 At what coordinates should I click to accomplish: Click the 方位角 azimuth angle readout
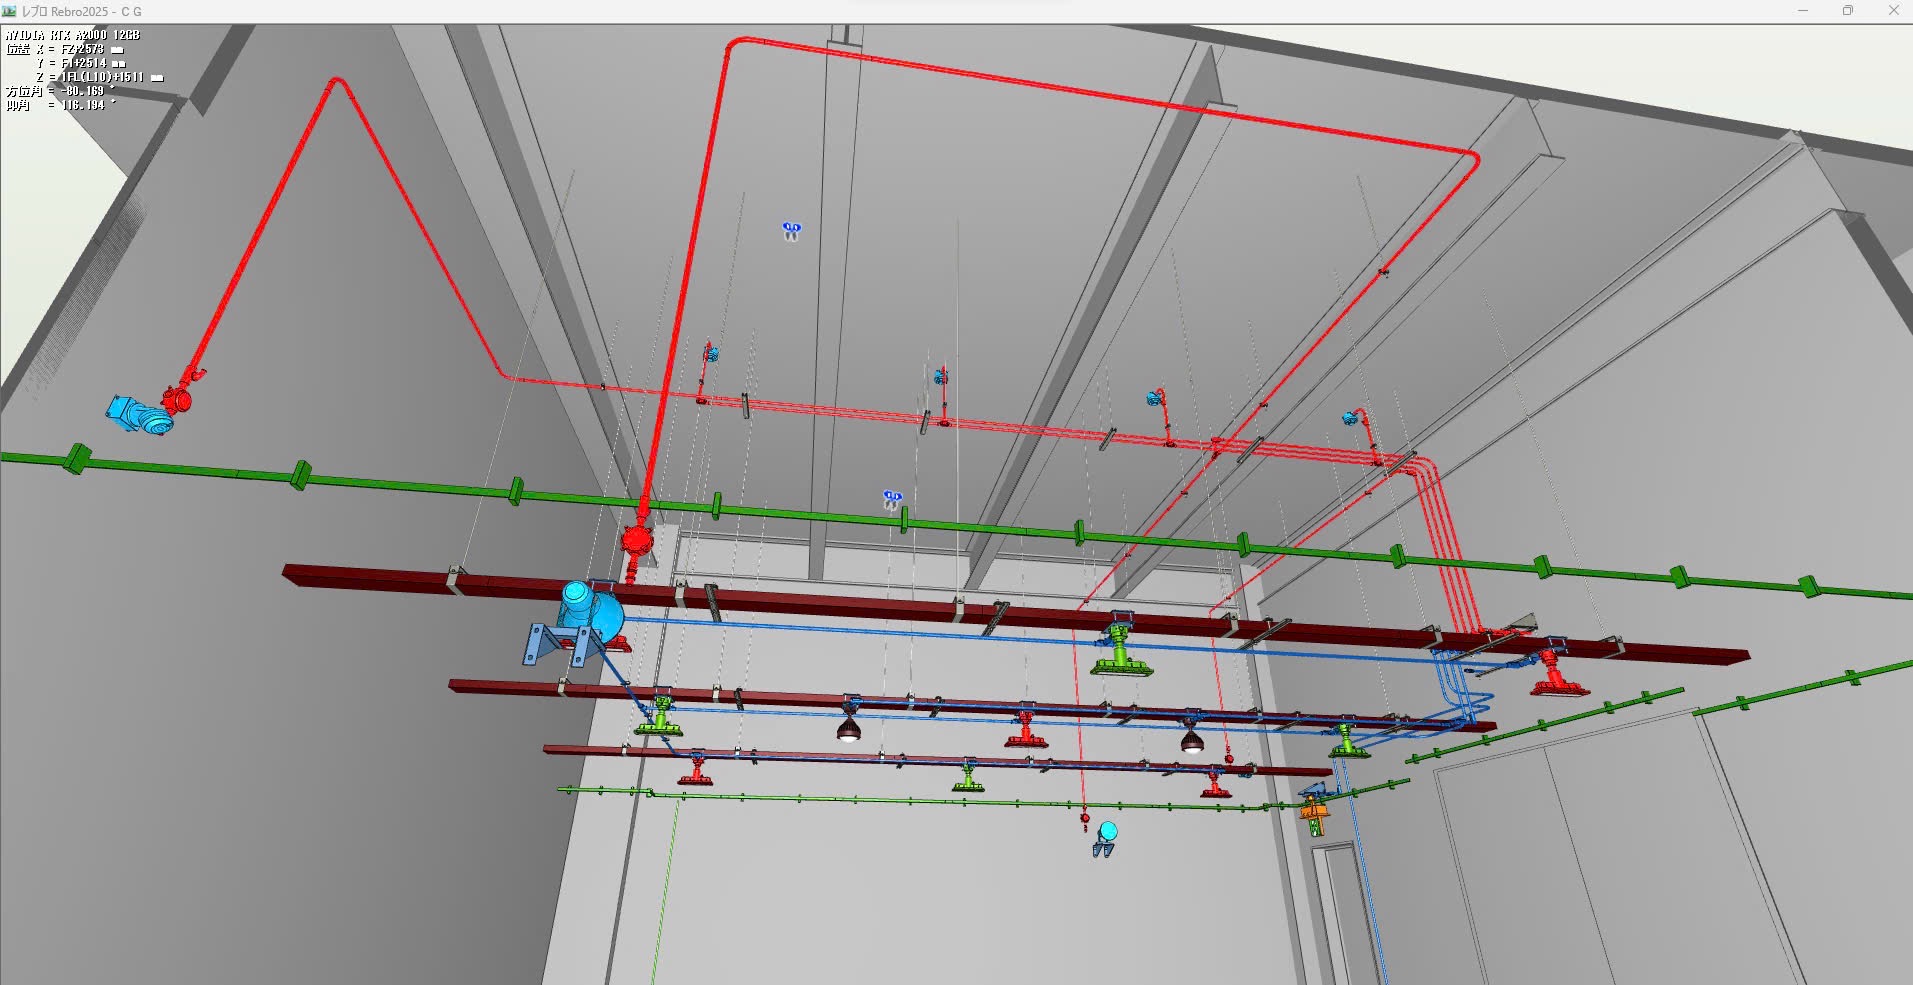(x=60, y=91)
